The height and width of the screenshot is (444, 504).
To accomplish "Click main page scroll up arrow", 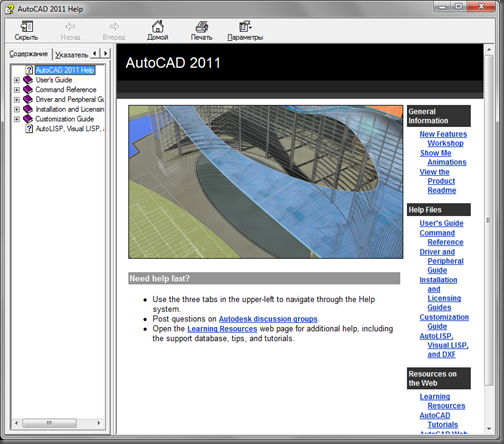I will pyautogui.click(x=489, y=50).
